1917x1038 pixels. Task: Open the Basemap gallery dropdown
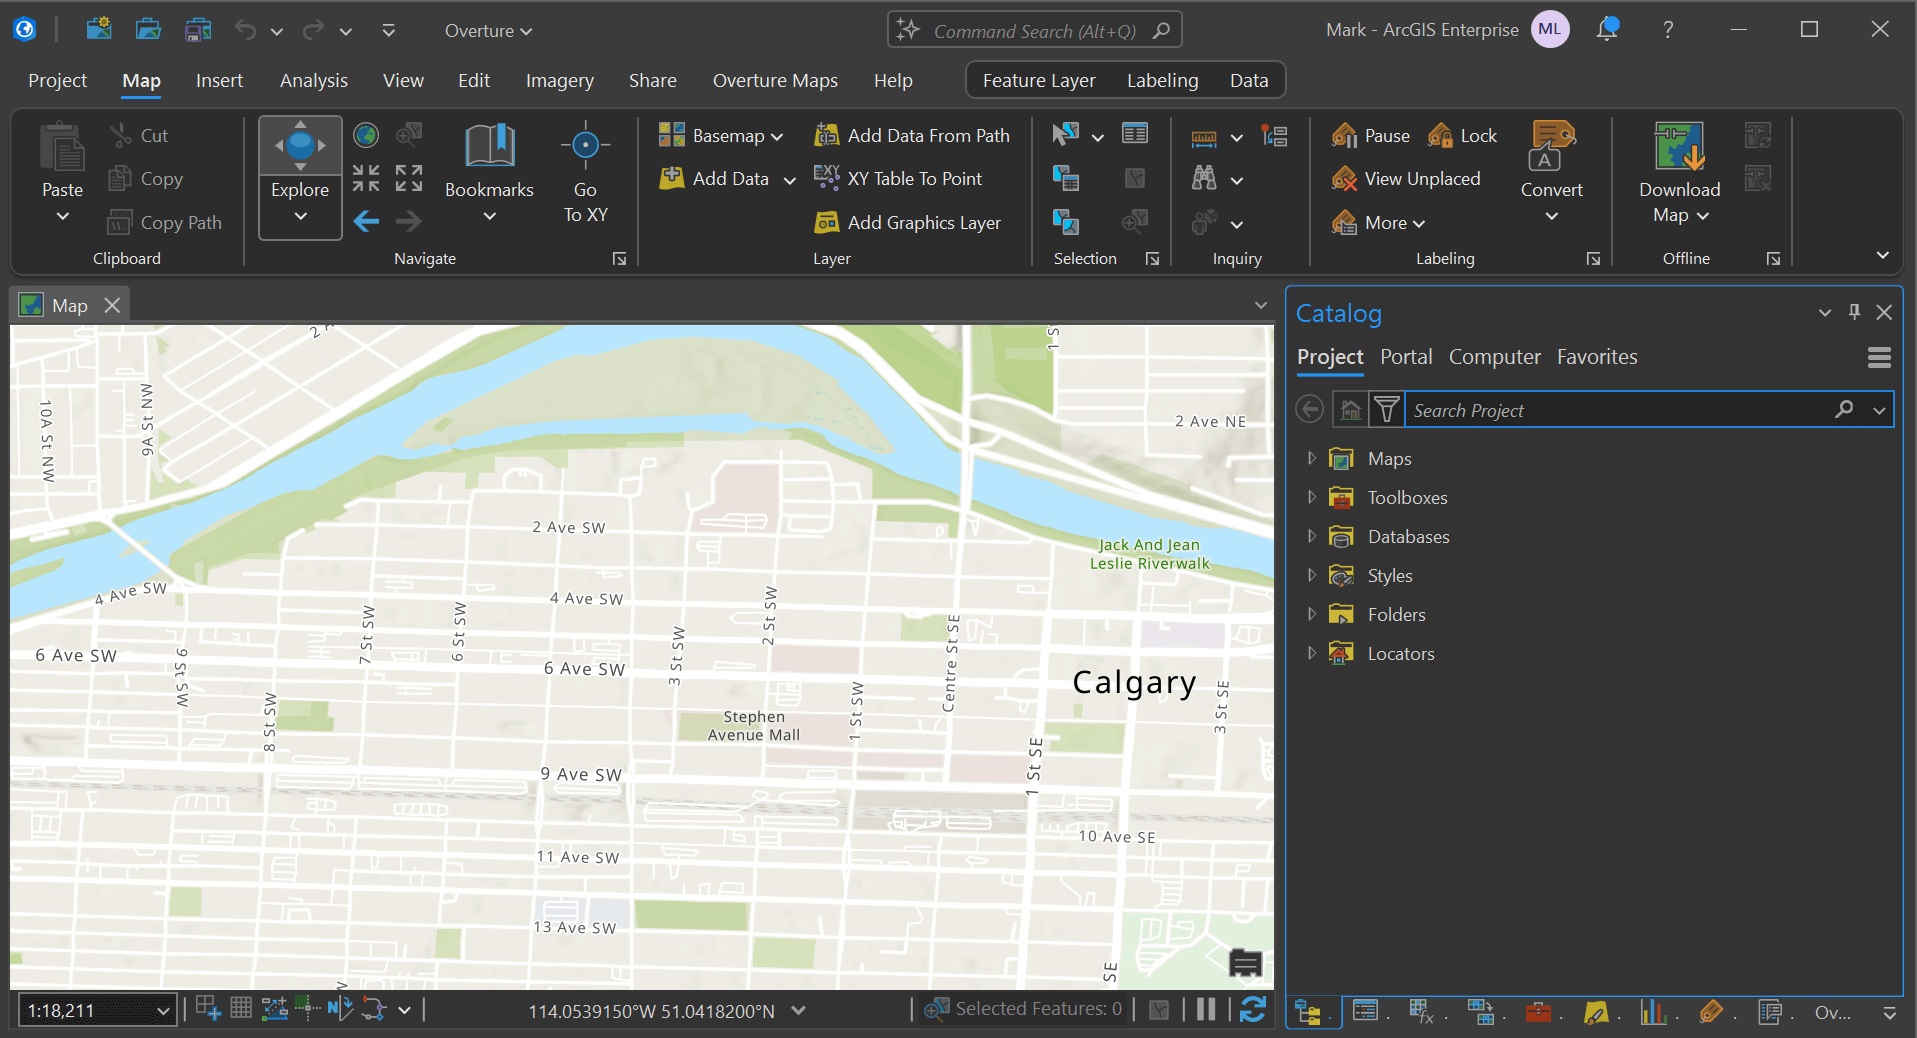pyautogui.click(x=721, y=135)
